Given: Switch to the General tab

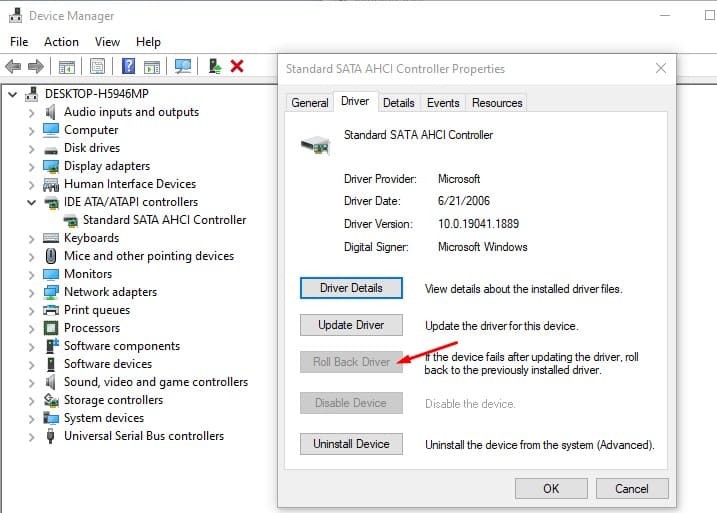Looking at the screenshot, I should coord(310,103).
